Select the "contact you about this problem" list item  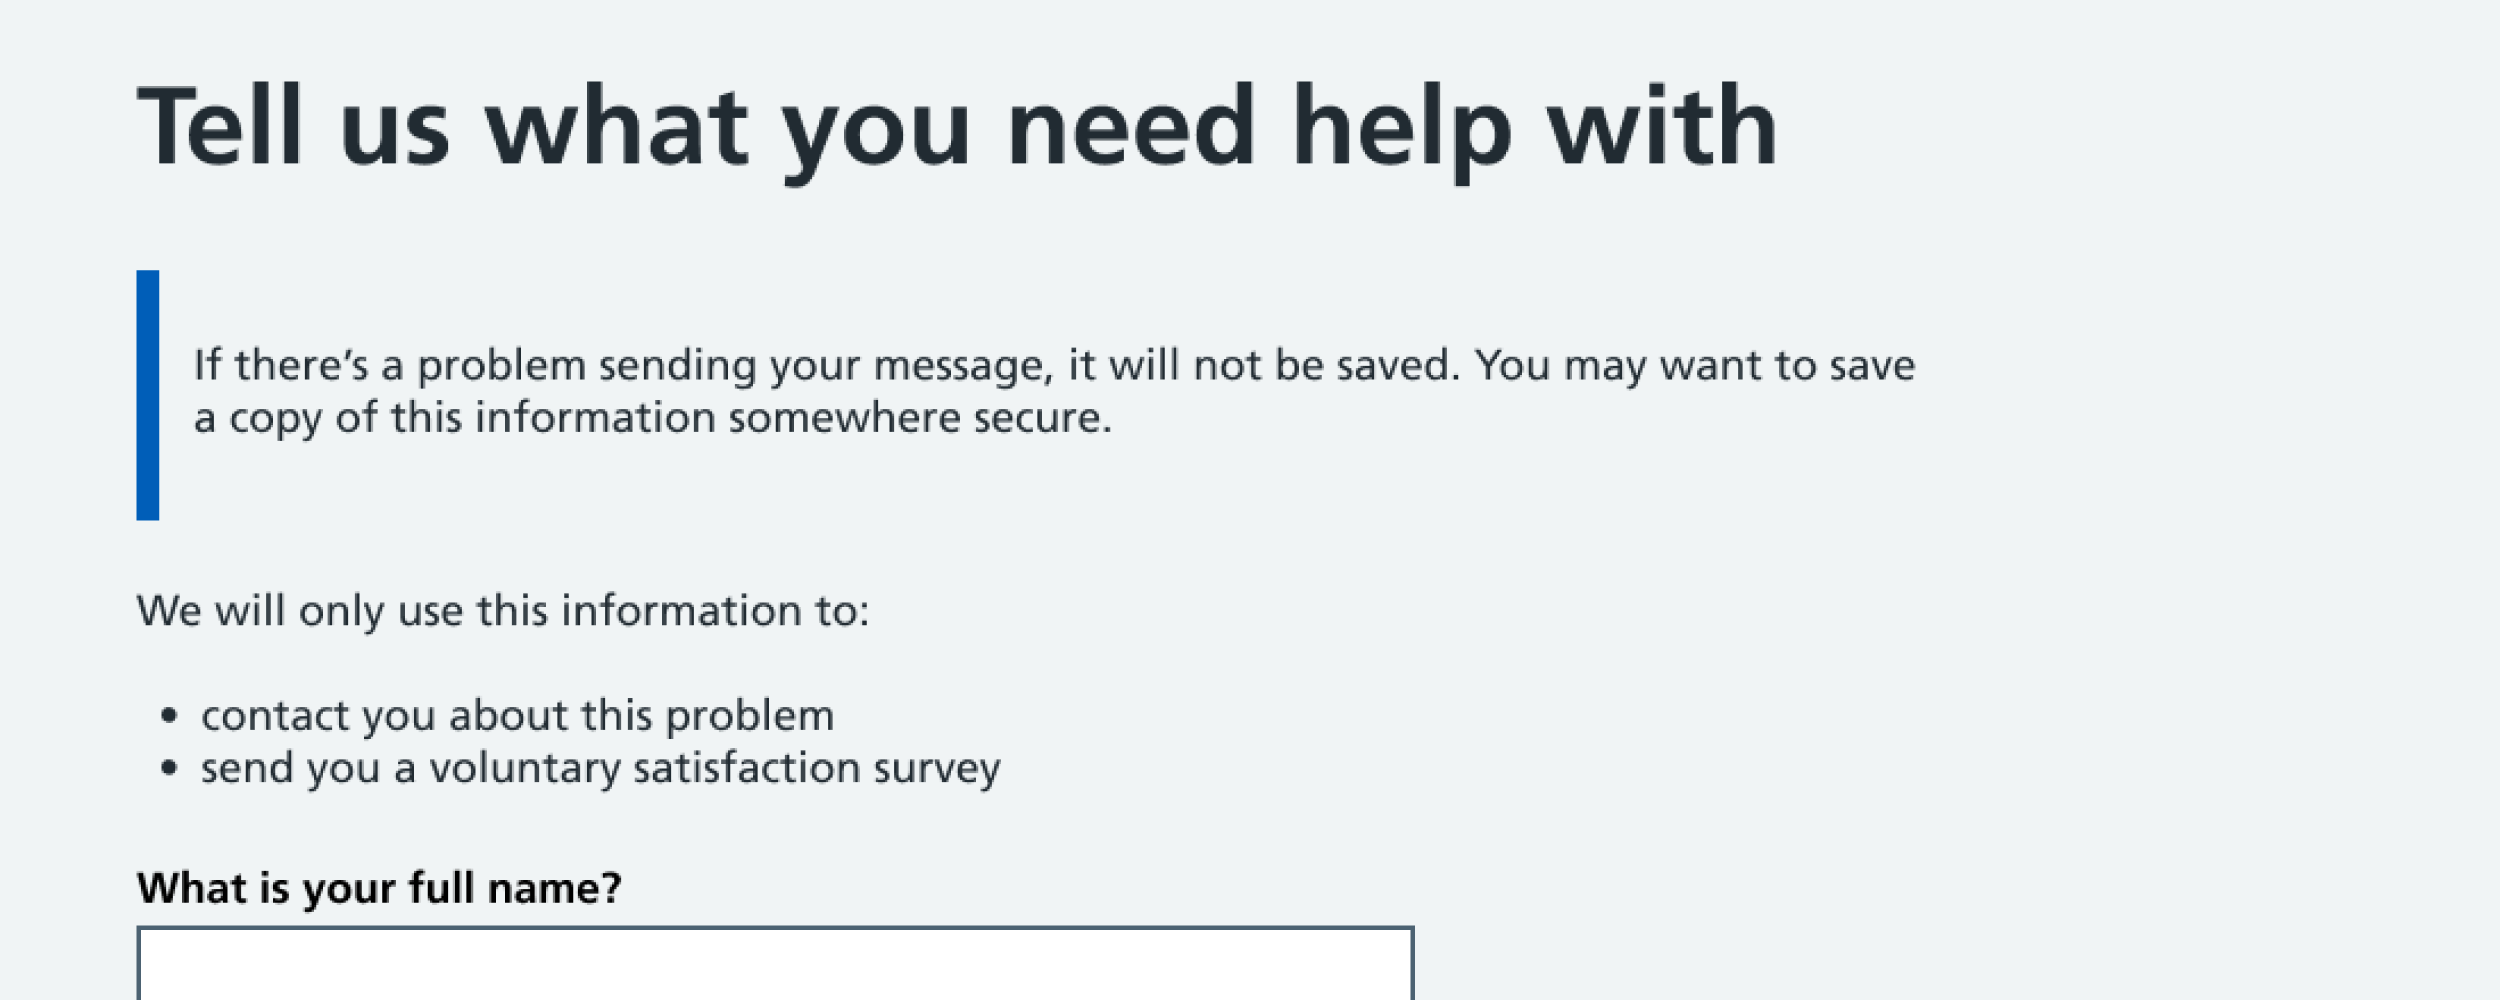pos(517,716)
